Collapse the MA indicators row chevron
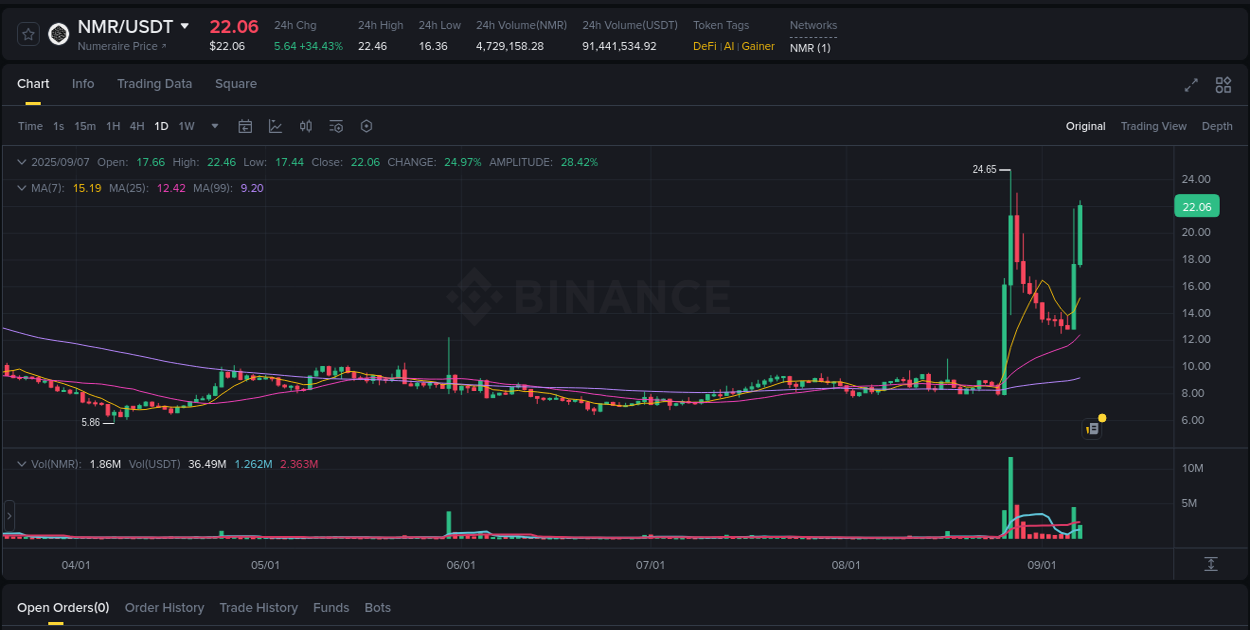 (21, 187)
